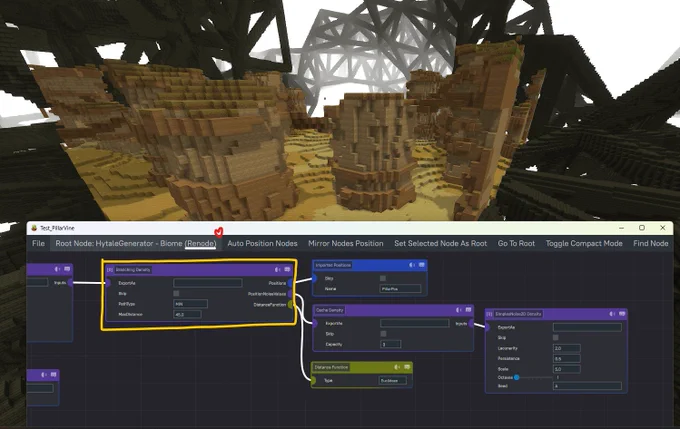Select the Imported Positions node title
680x429 pixels.
[x=333, y=265]
